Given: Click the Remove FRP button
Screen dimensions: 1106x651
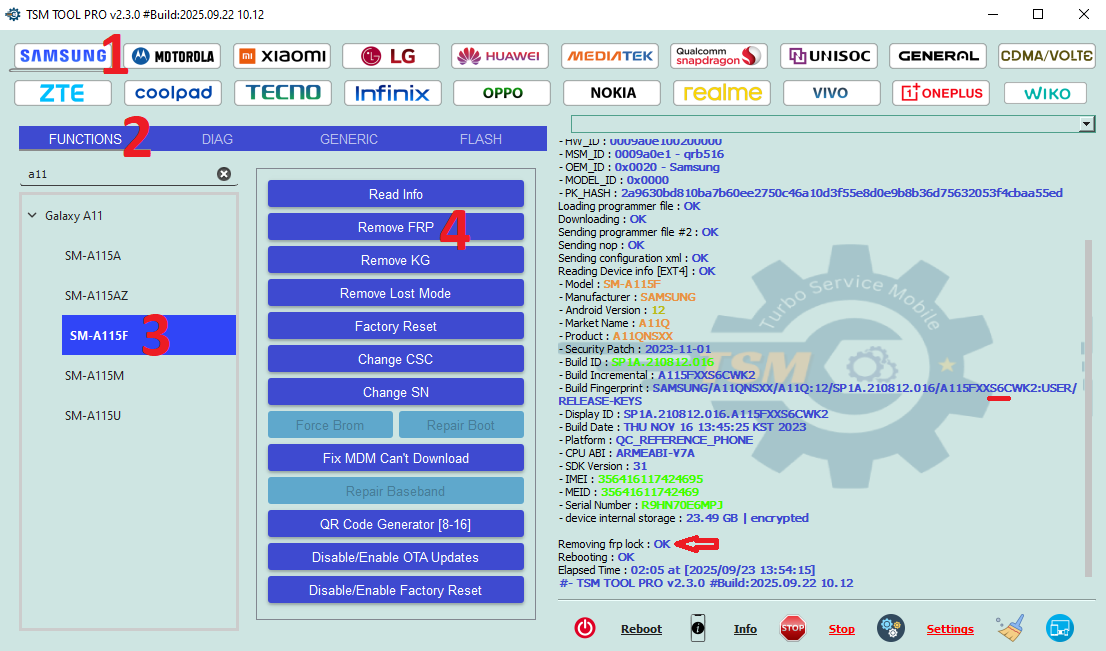Looking at the screenshot, I should pos(395,227).
